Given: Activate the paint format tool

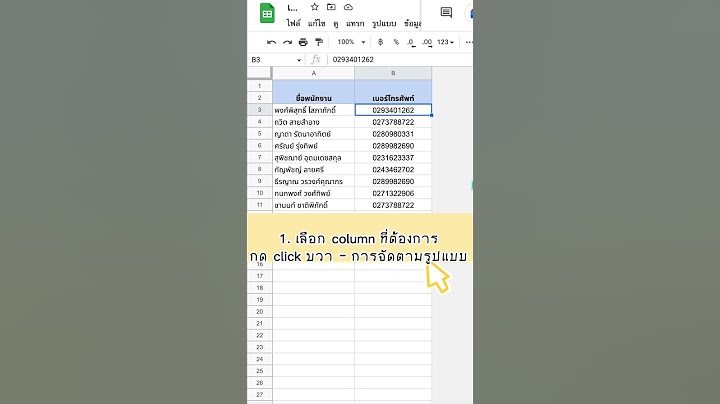Looking at the screenshot, I should pyautogui.click(x=319, y=42).
